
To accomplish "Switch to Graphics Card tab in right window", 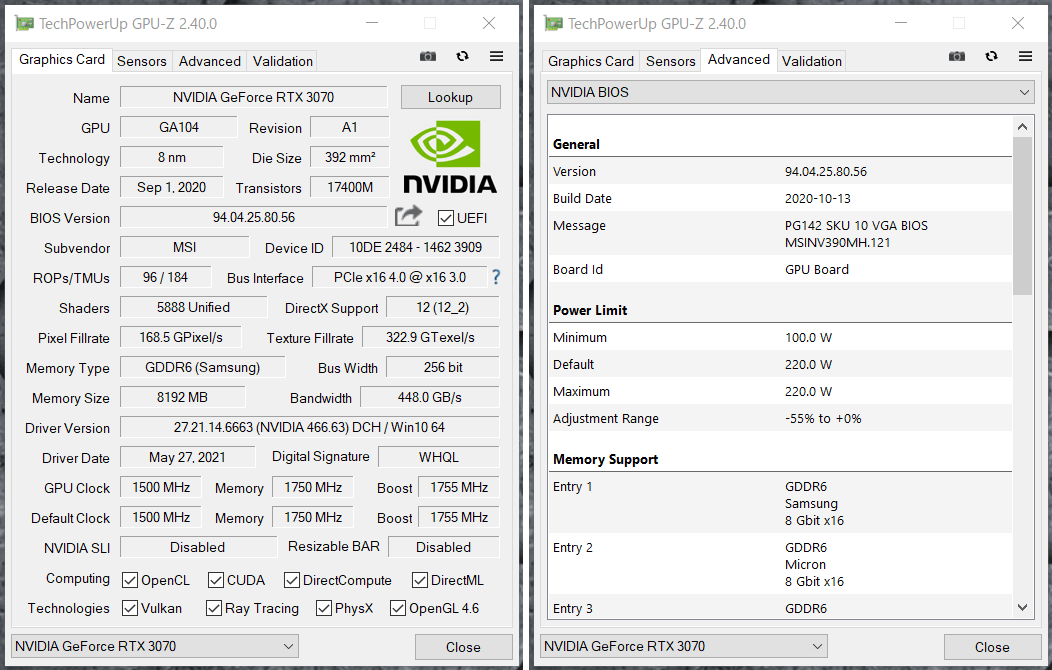I will pos(590,61).
